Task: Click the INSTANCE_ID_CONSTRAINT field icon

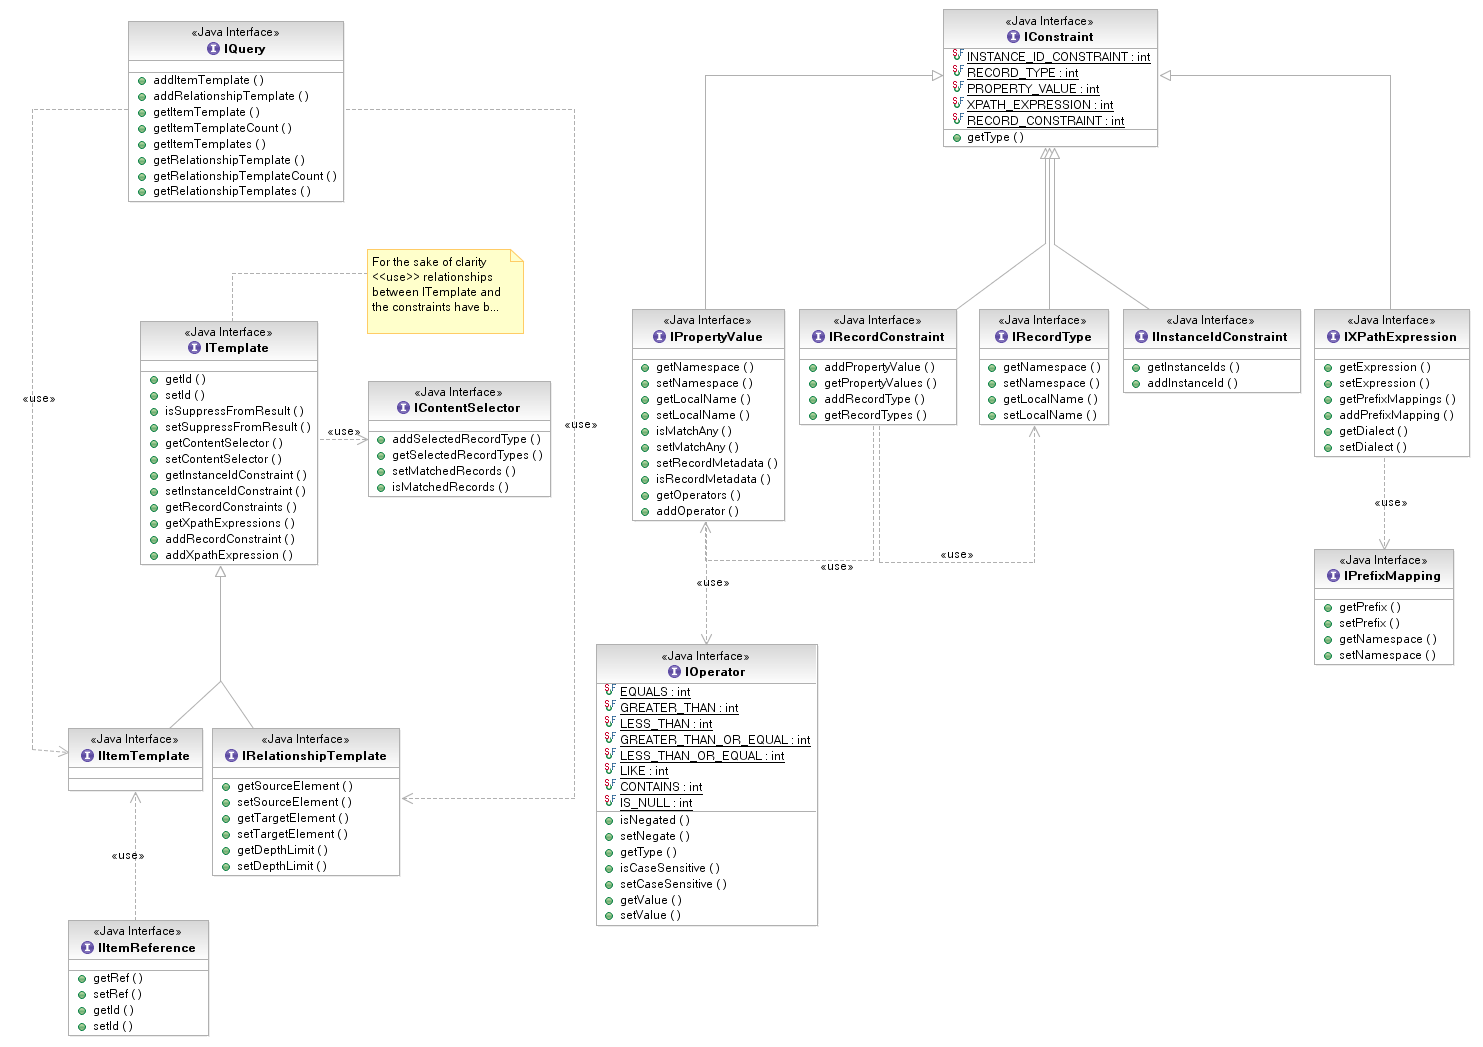Action: pyautogui.click(x=957, y=56)
